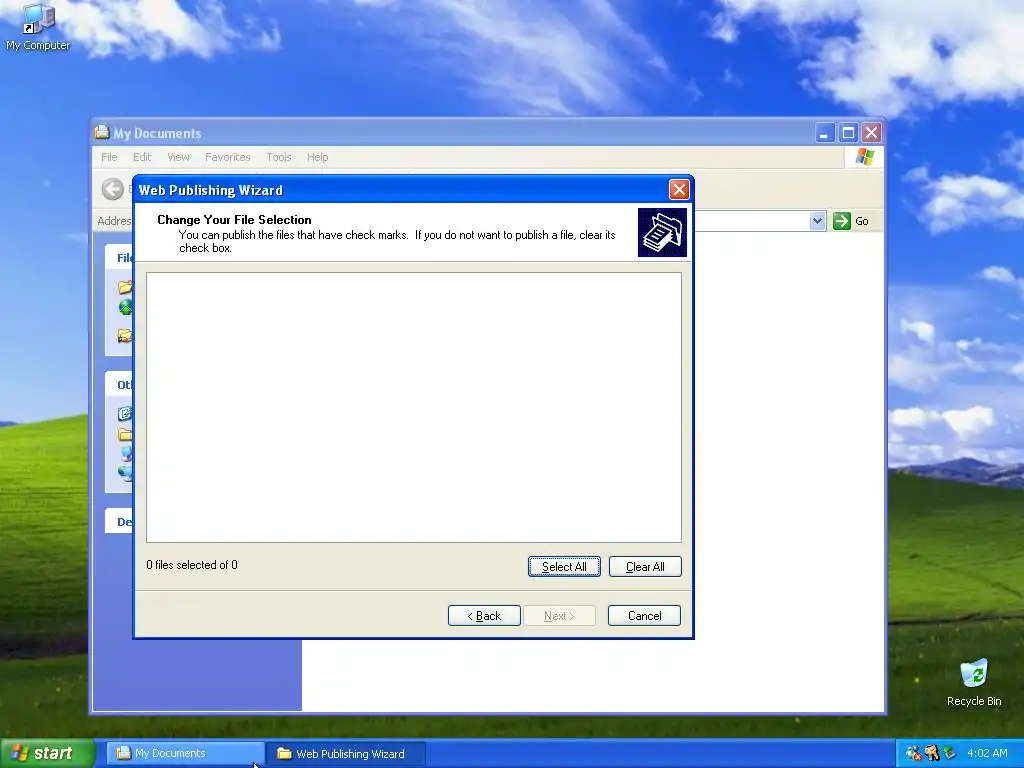Click the Back arrow in My Documents toolbar
This screenshot has width=1024, height=768.
point(113,189)
